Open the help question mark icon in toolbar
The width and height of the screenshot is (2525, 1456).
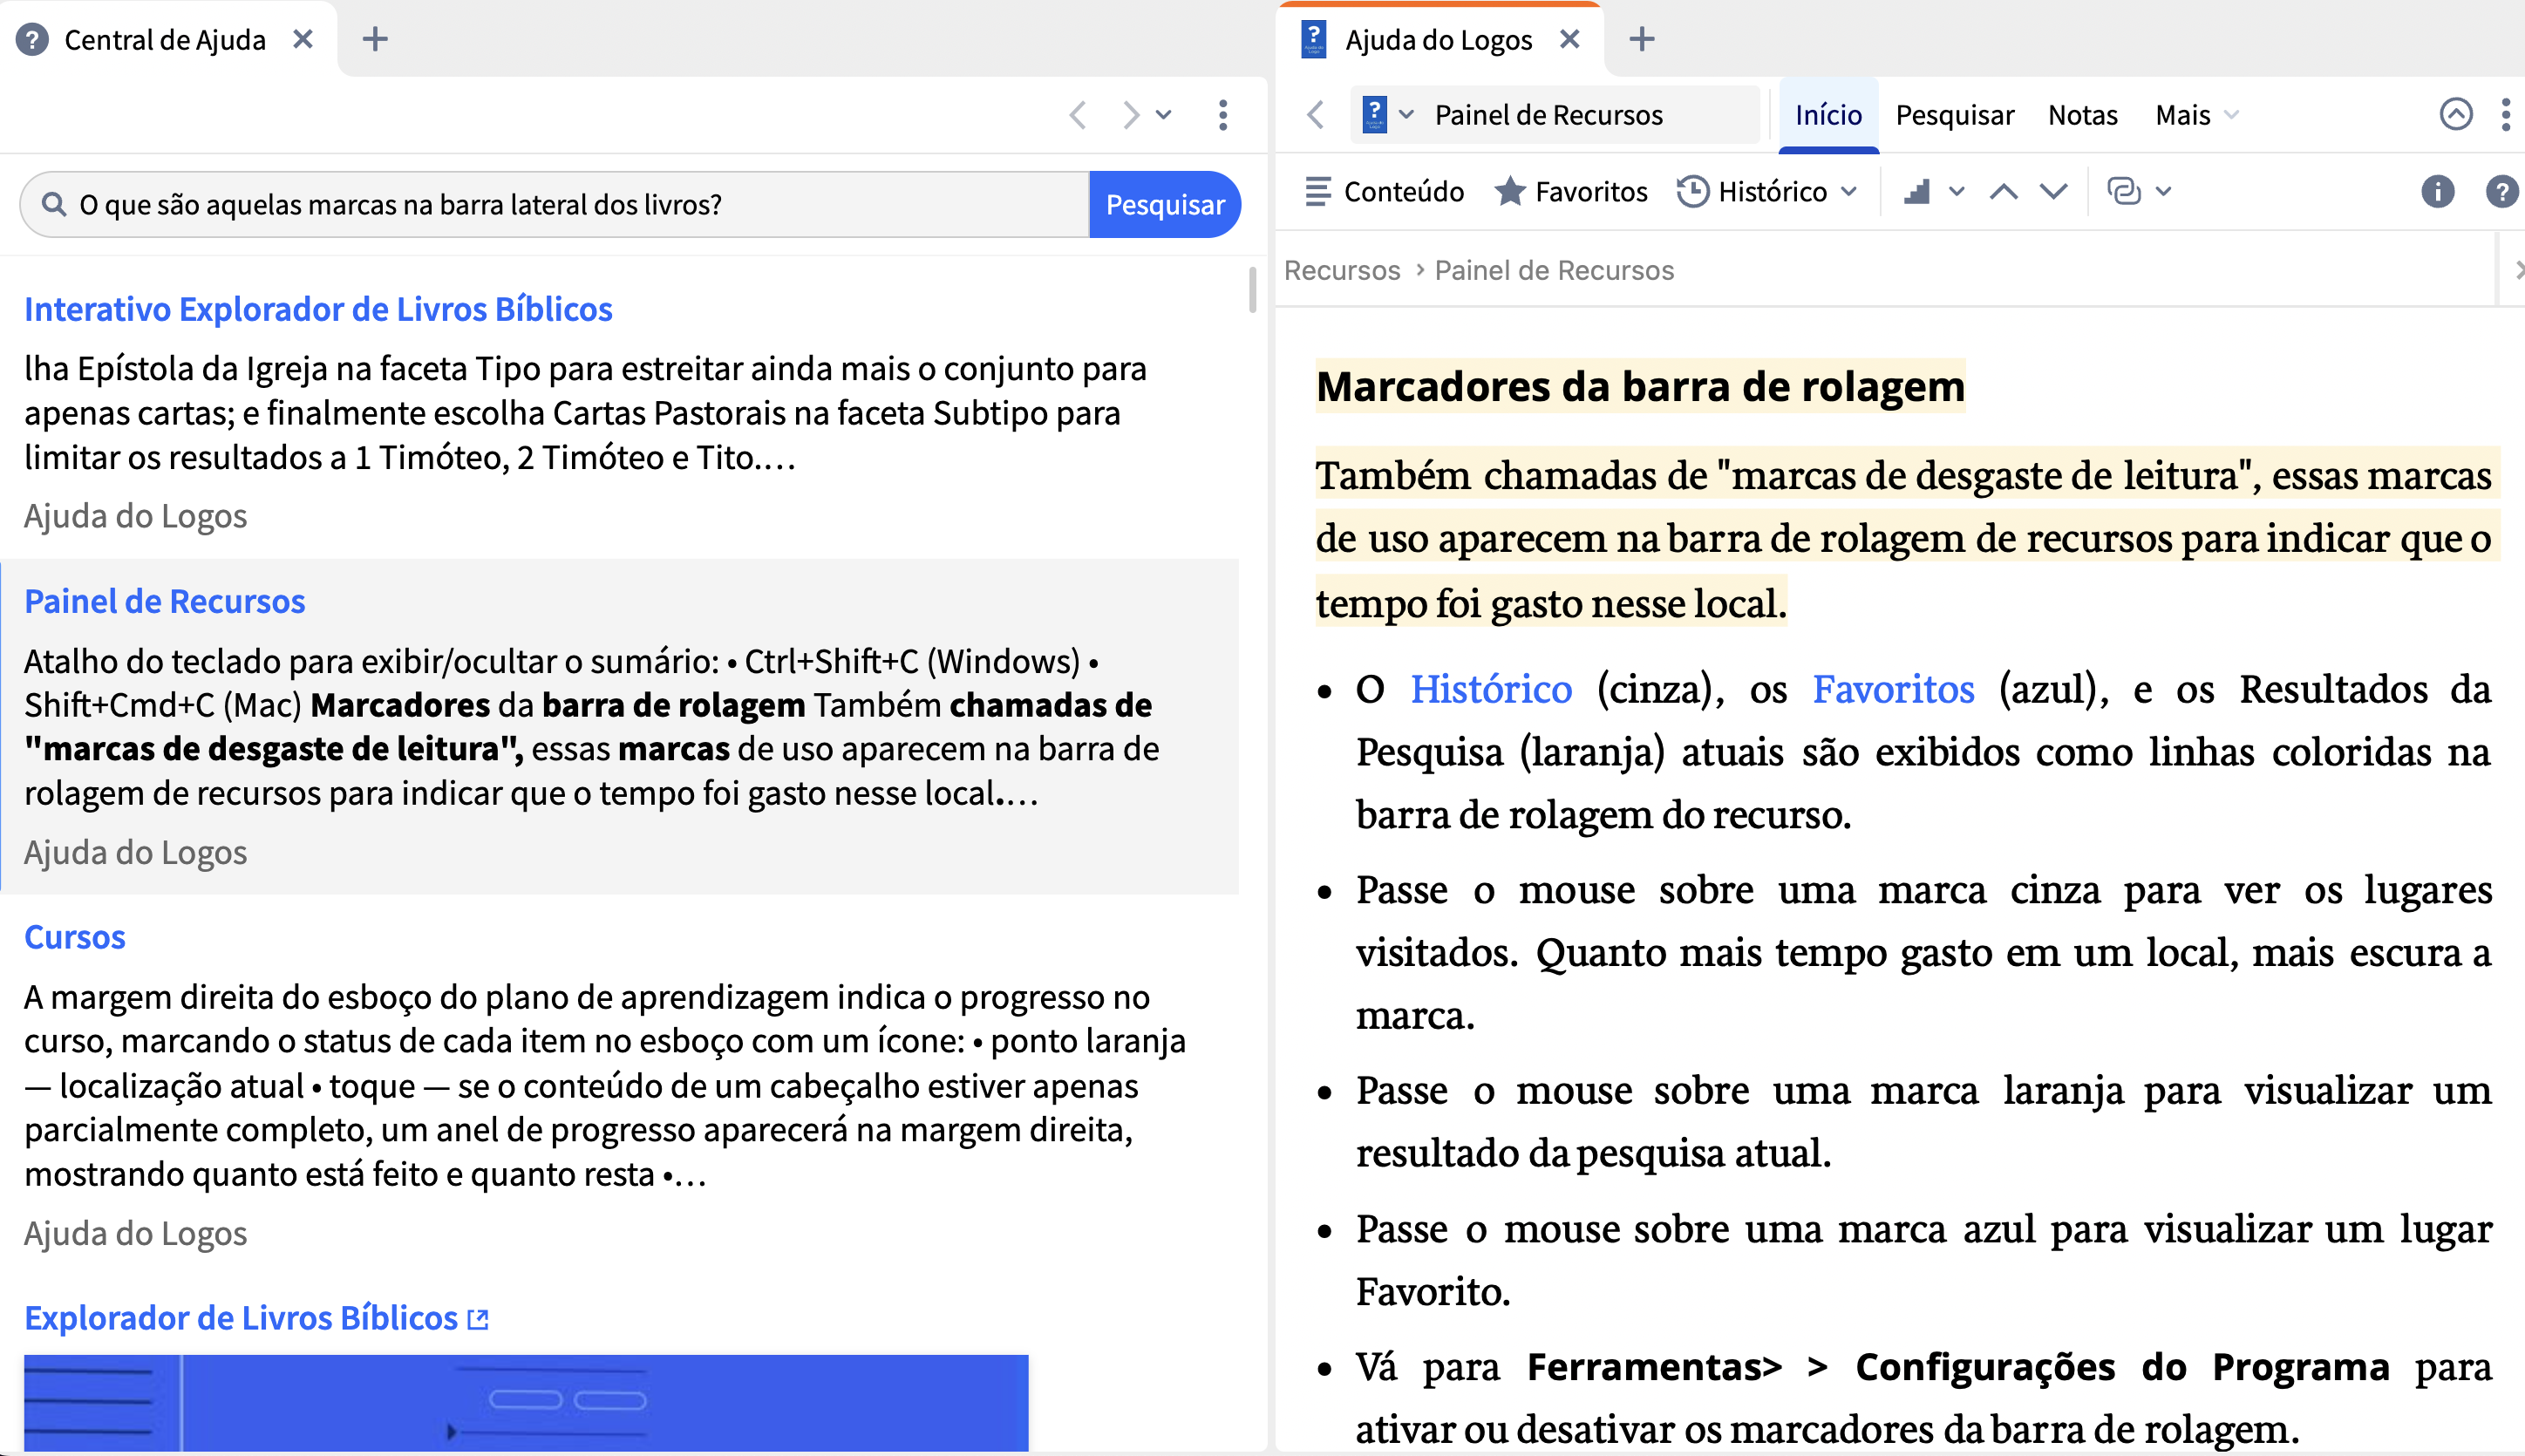[2503, 191]
